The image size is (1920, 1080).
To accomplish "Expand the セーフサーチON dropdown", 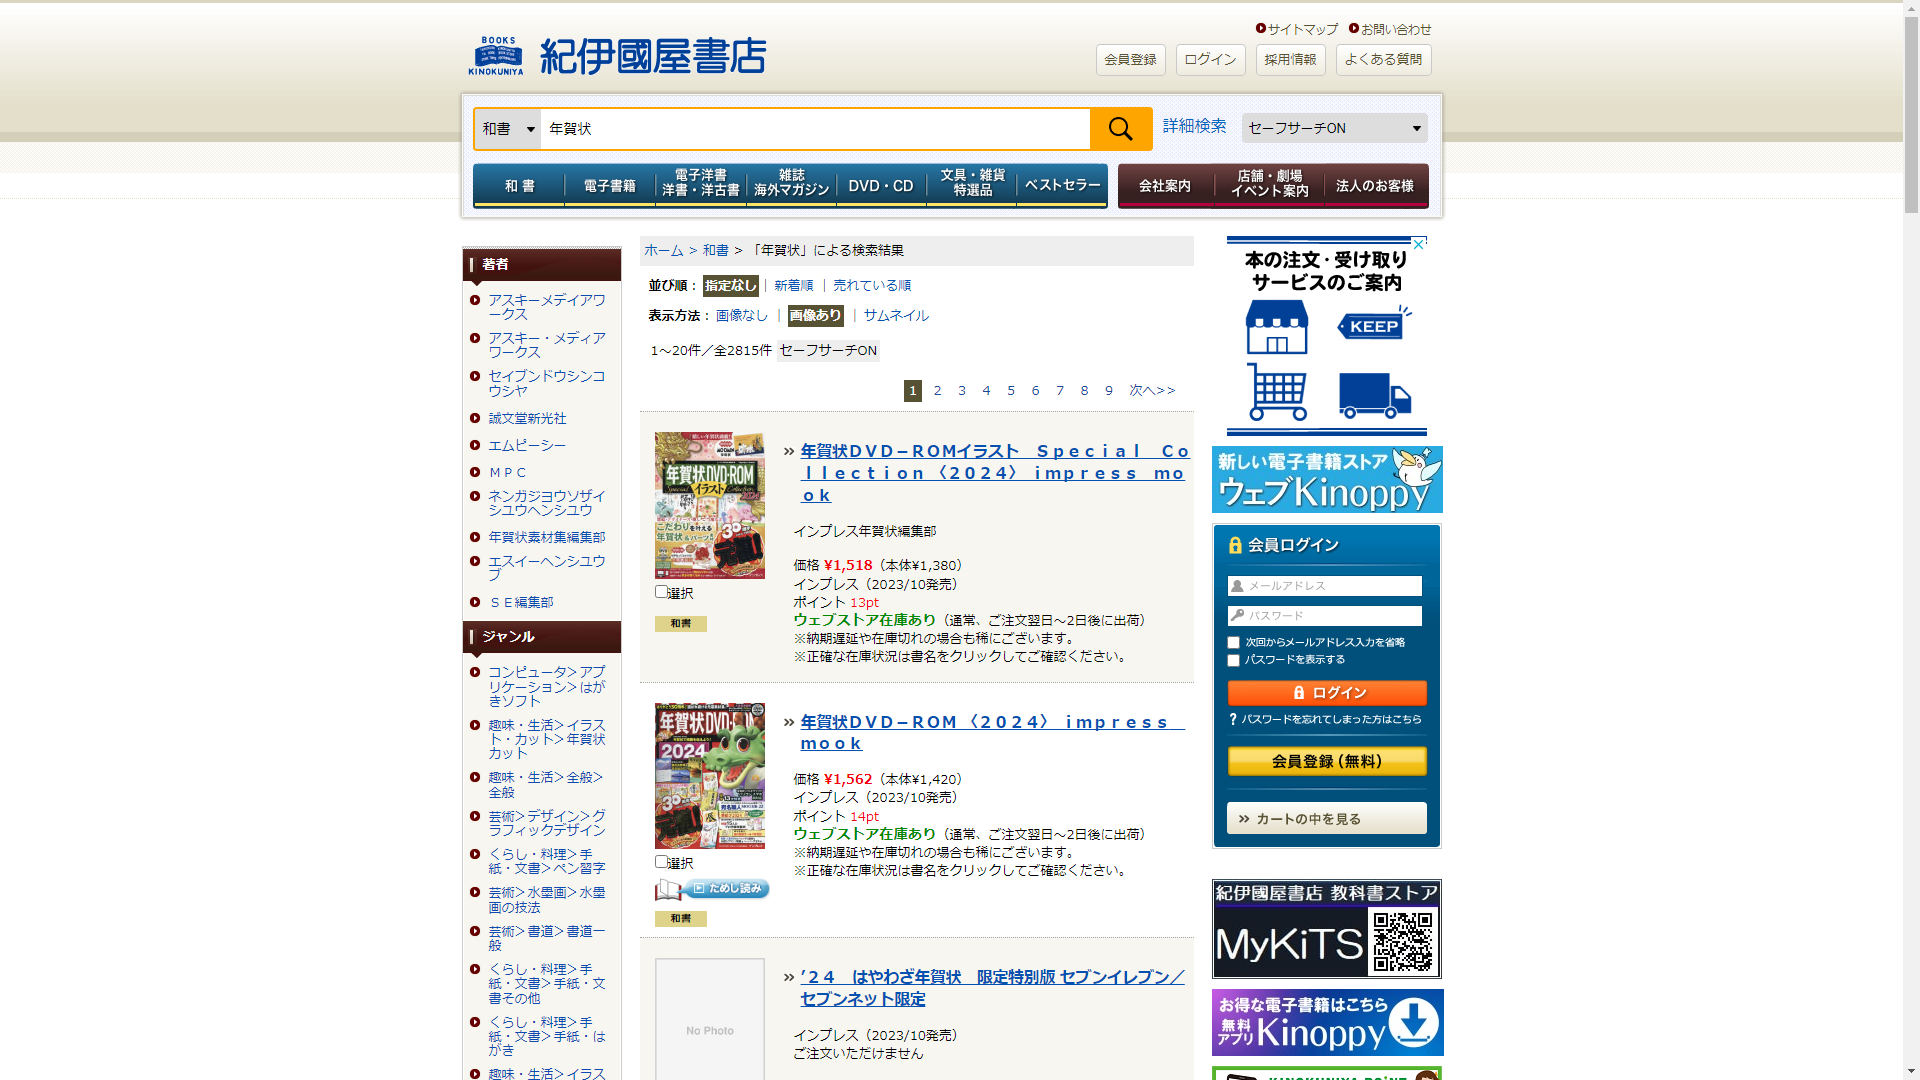I will [1334, 128].
